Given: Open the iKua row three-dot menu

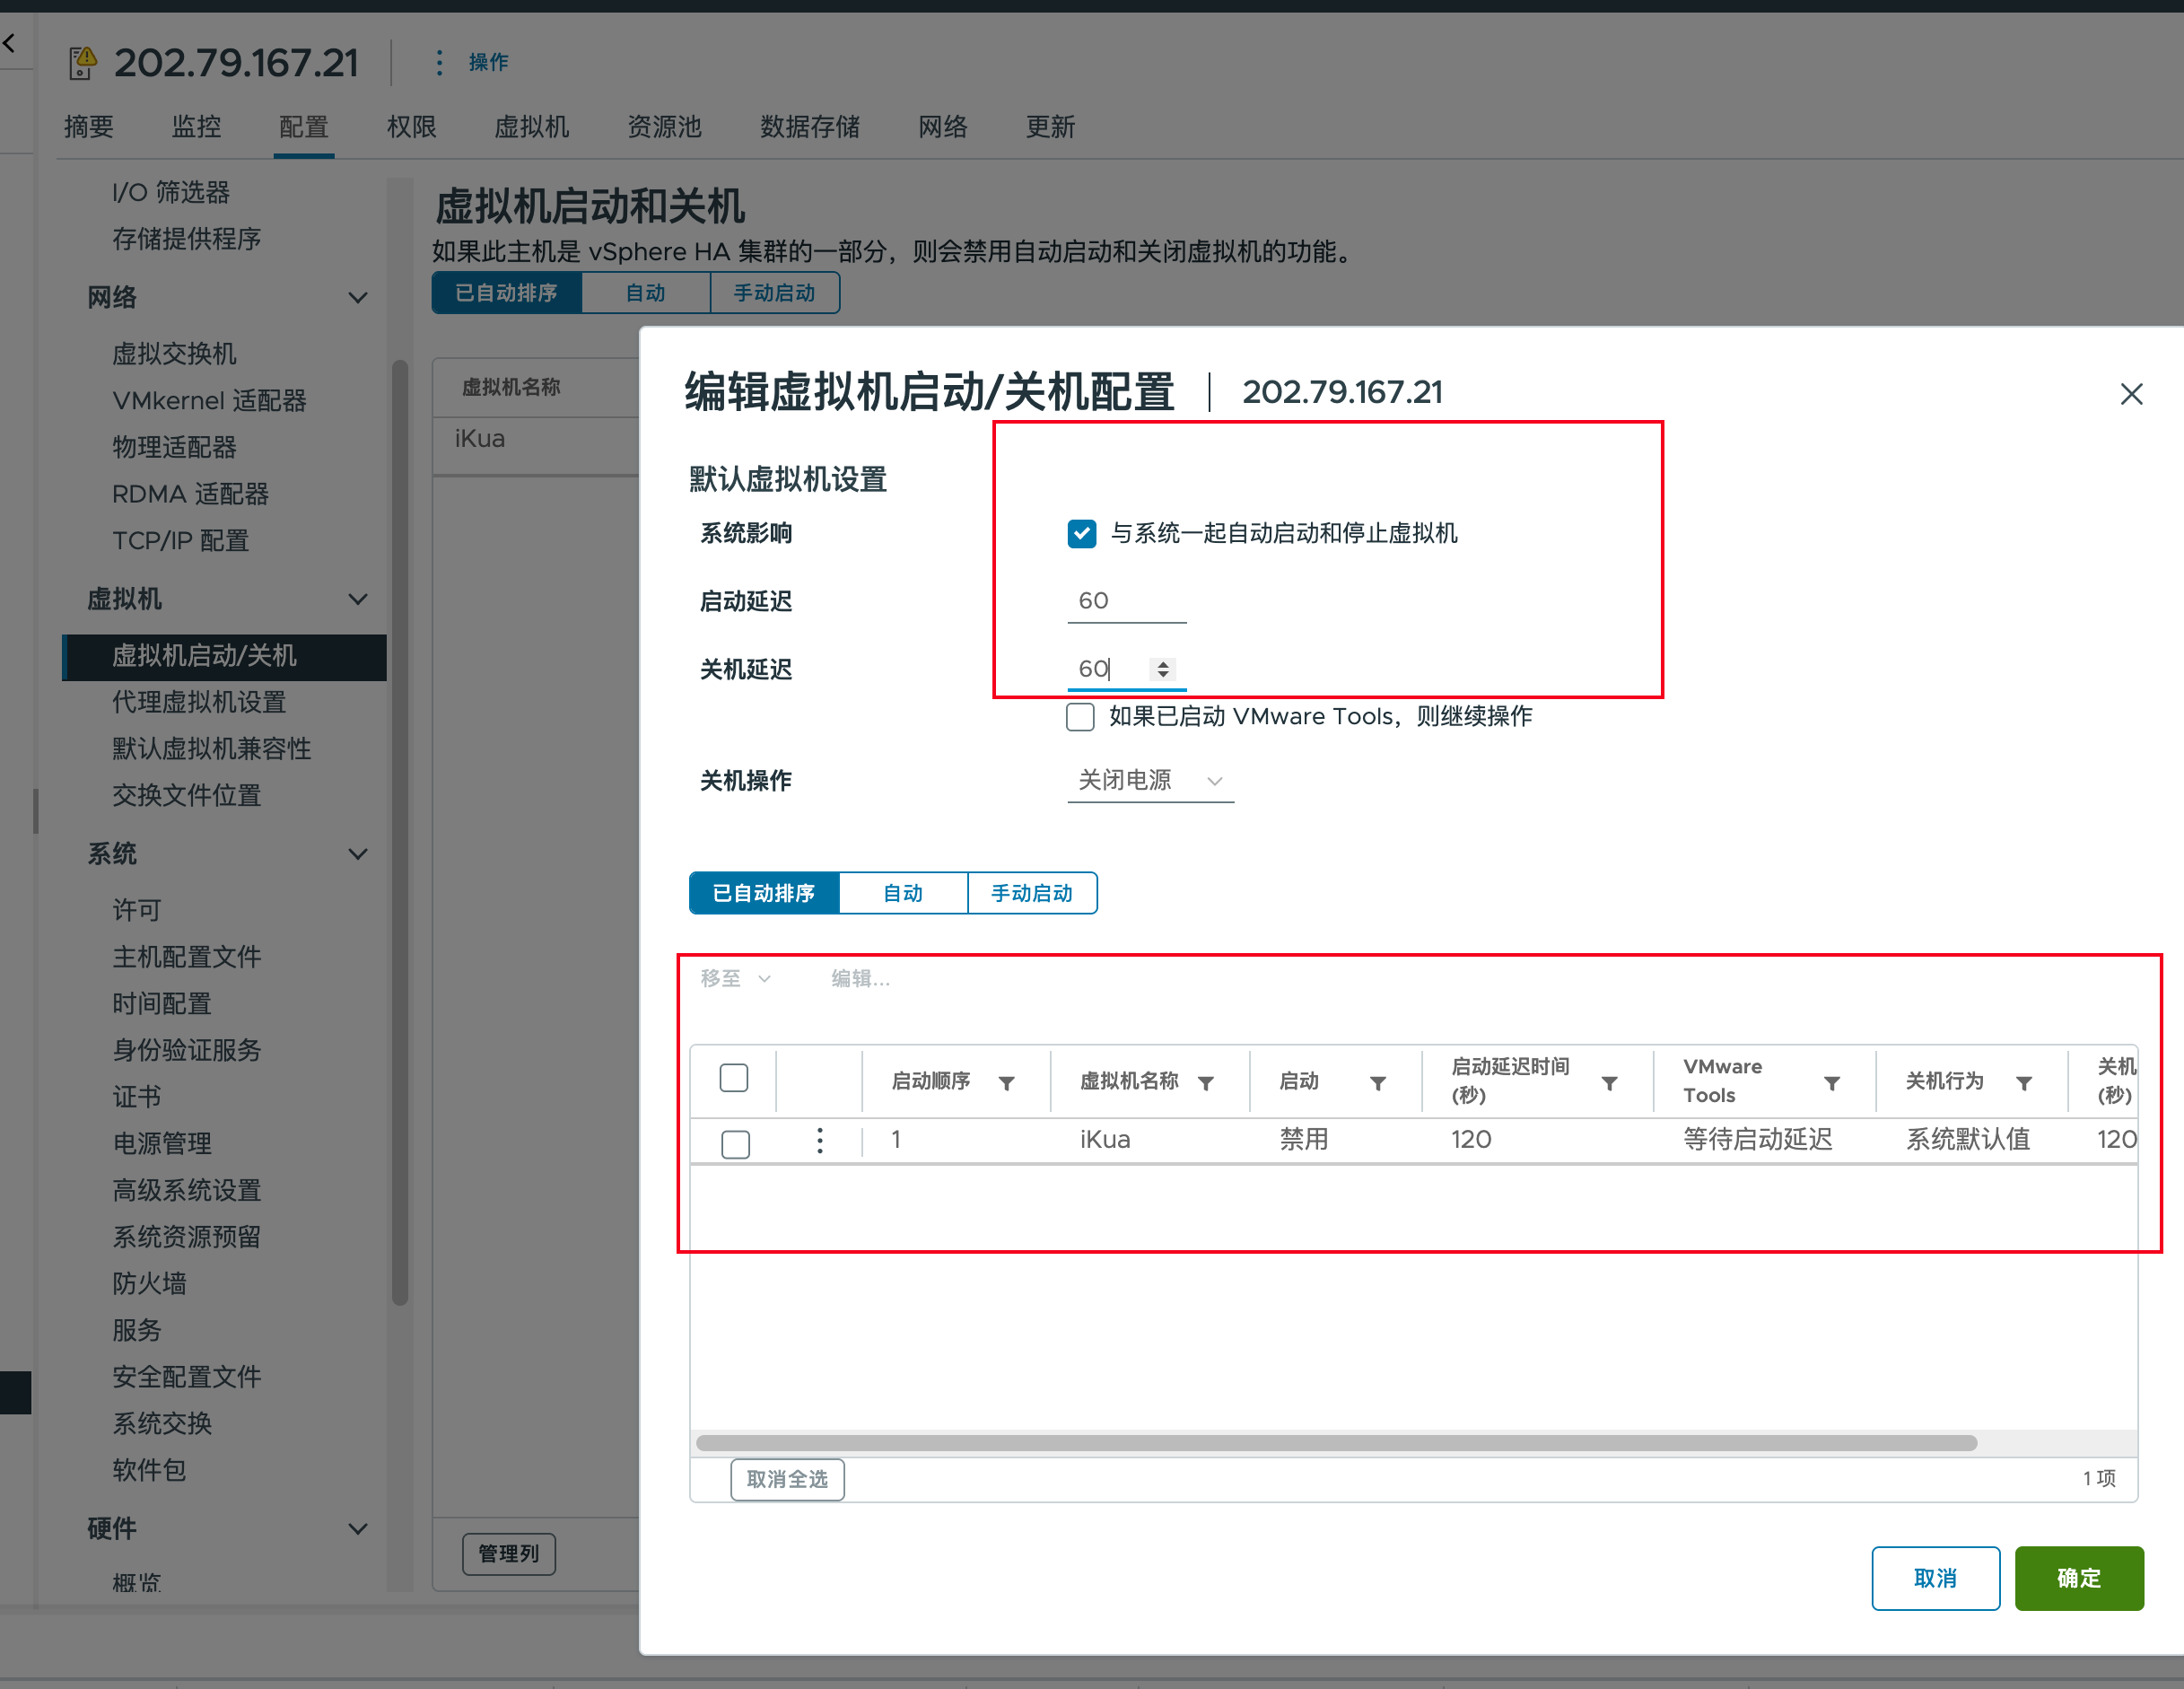Looking at the screenshot, I should 819,1140.
